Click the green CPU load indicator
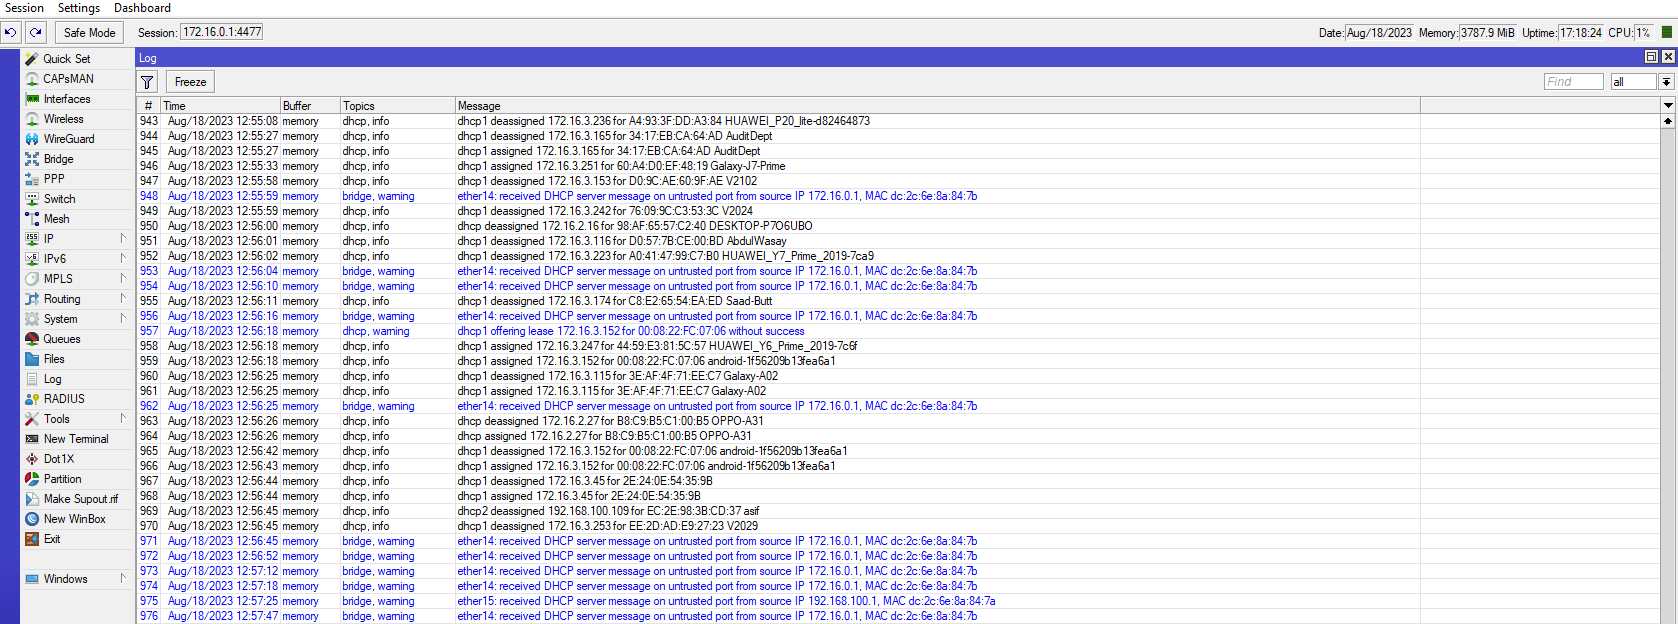The width and height of the screenshot is (1678, 624). pos(1667,32)
